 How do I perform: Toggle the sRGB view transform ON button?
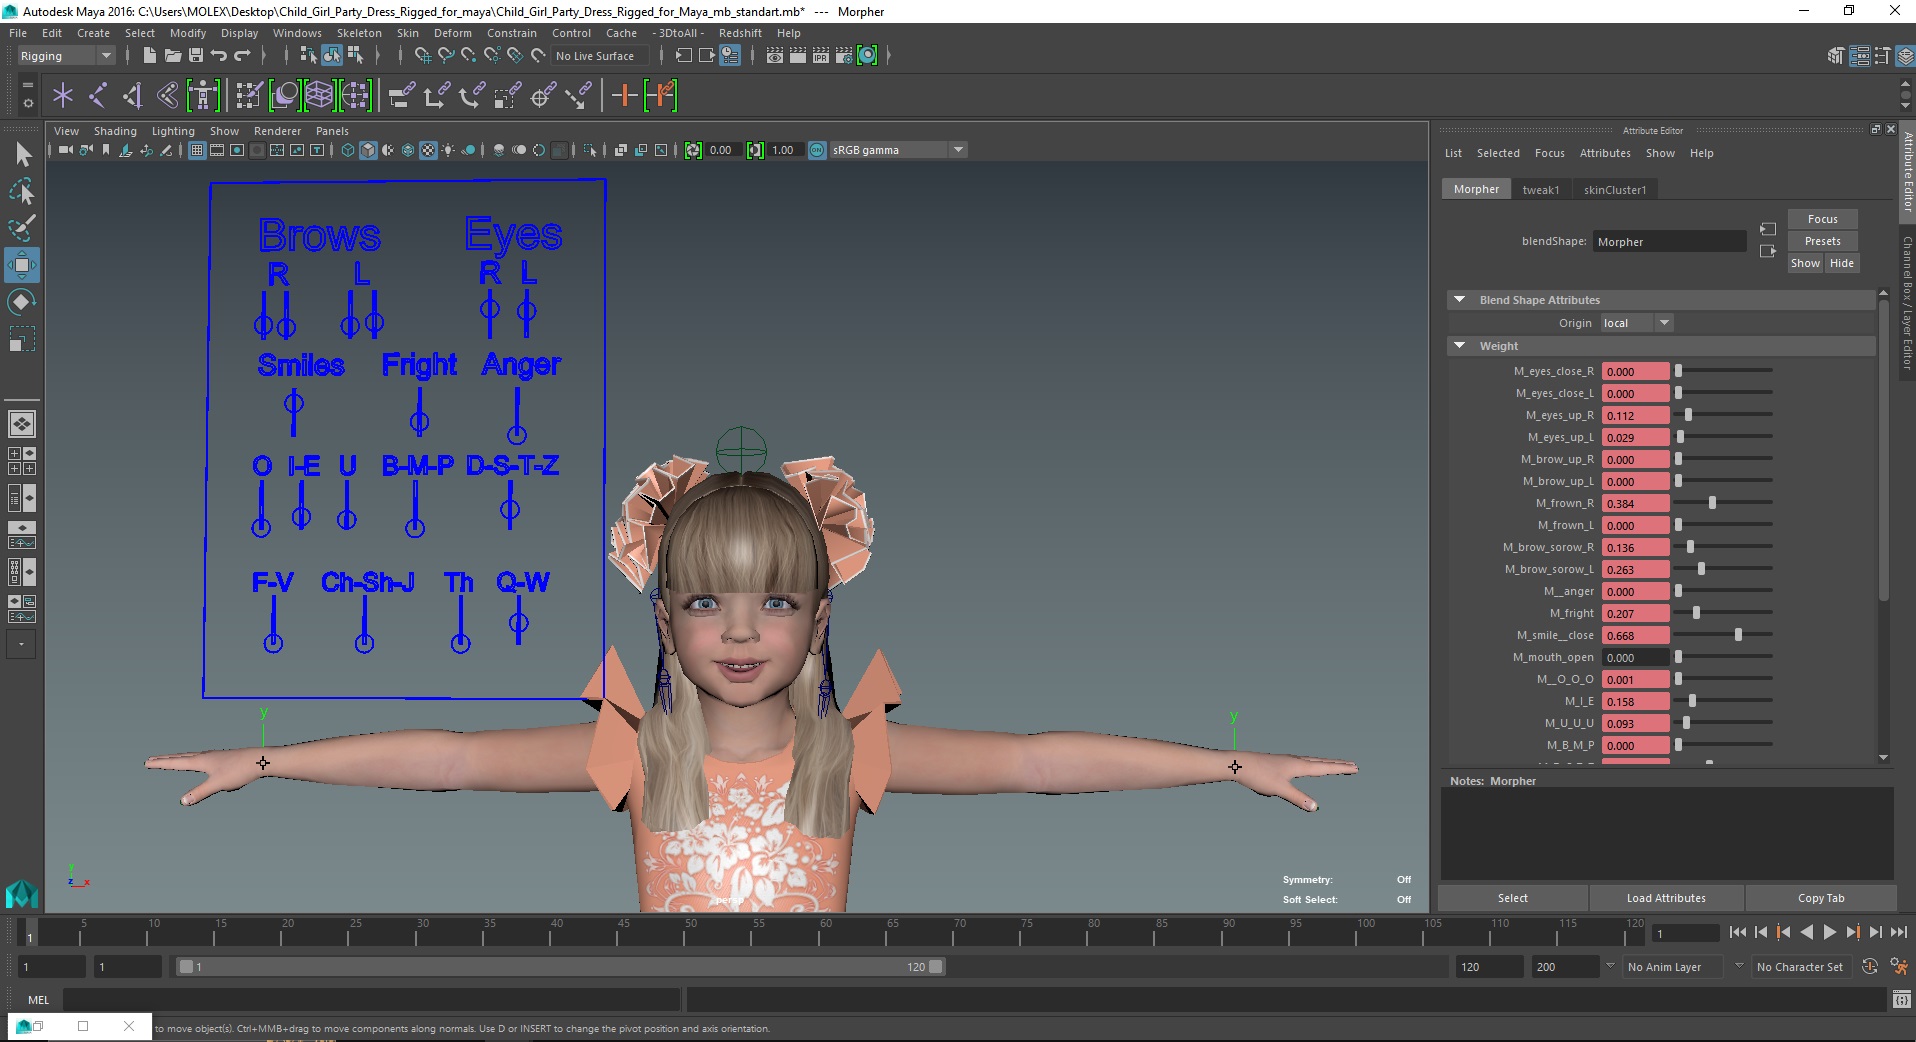[817, 150]
